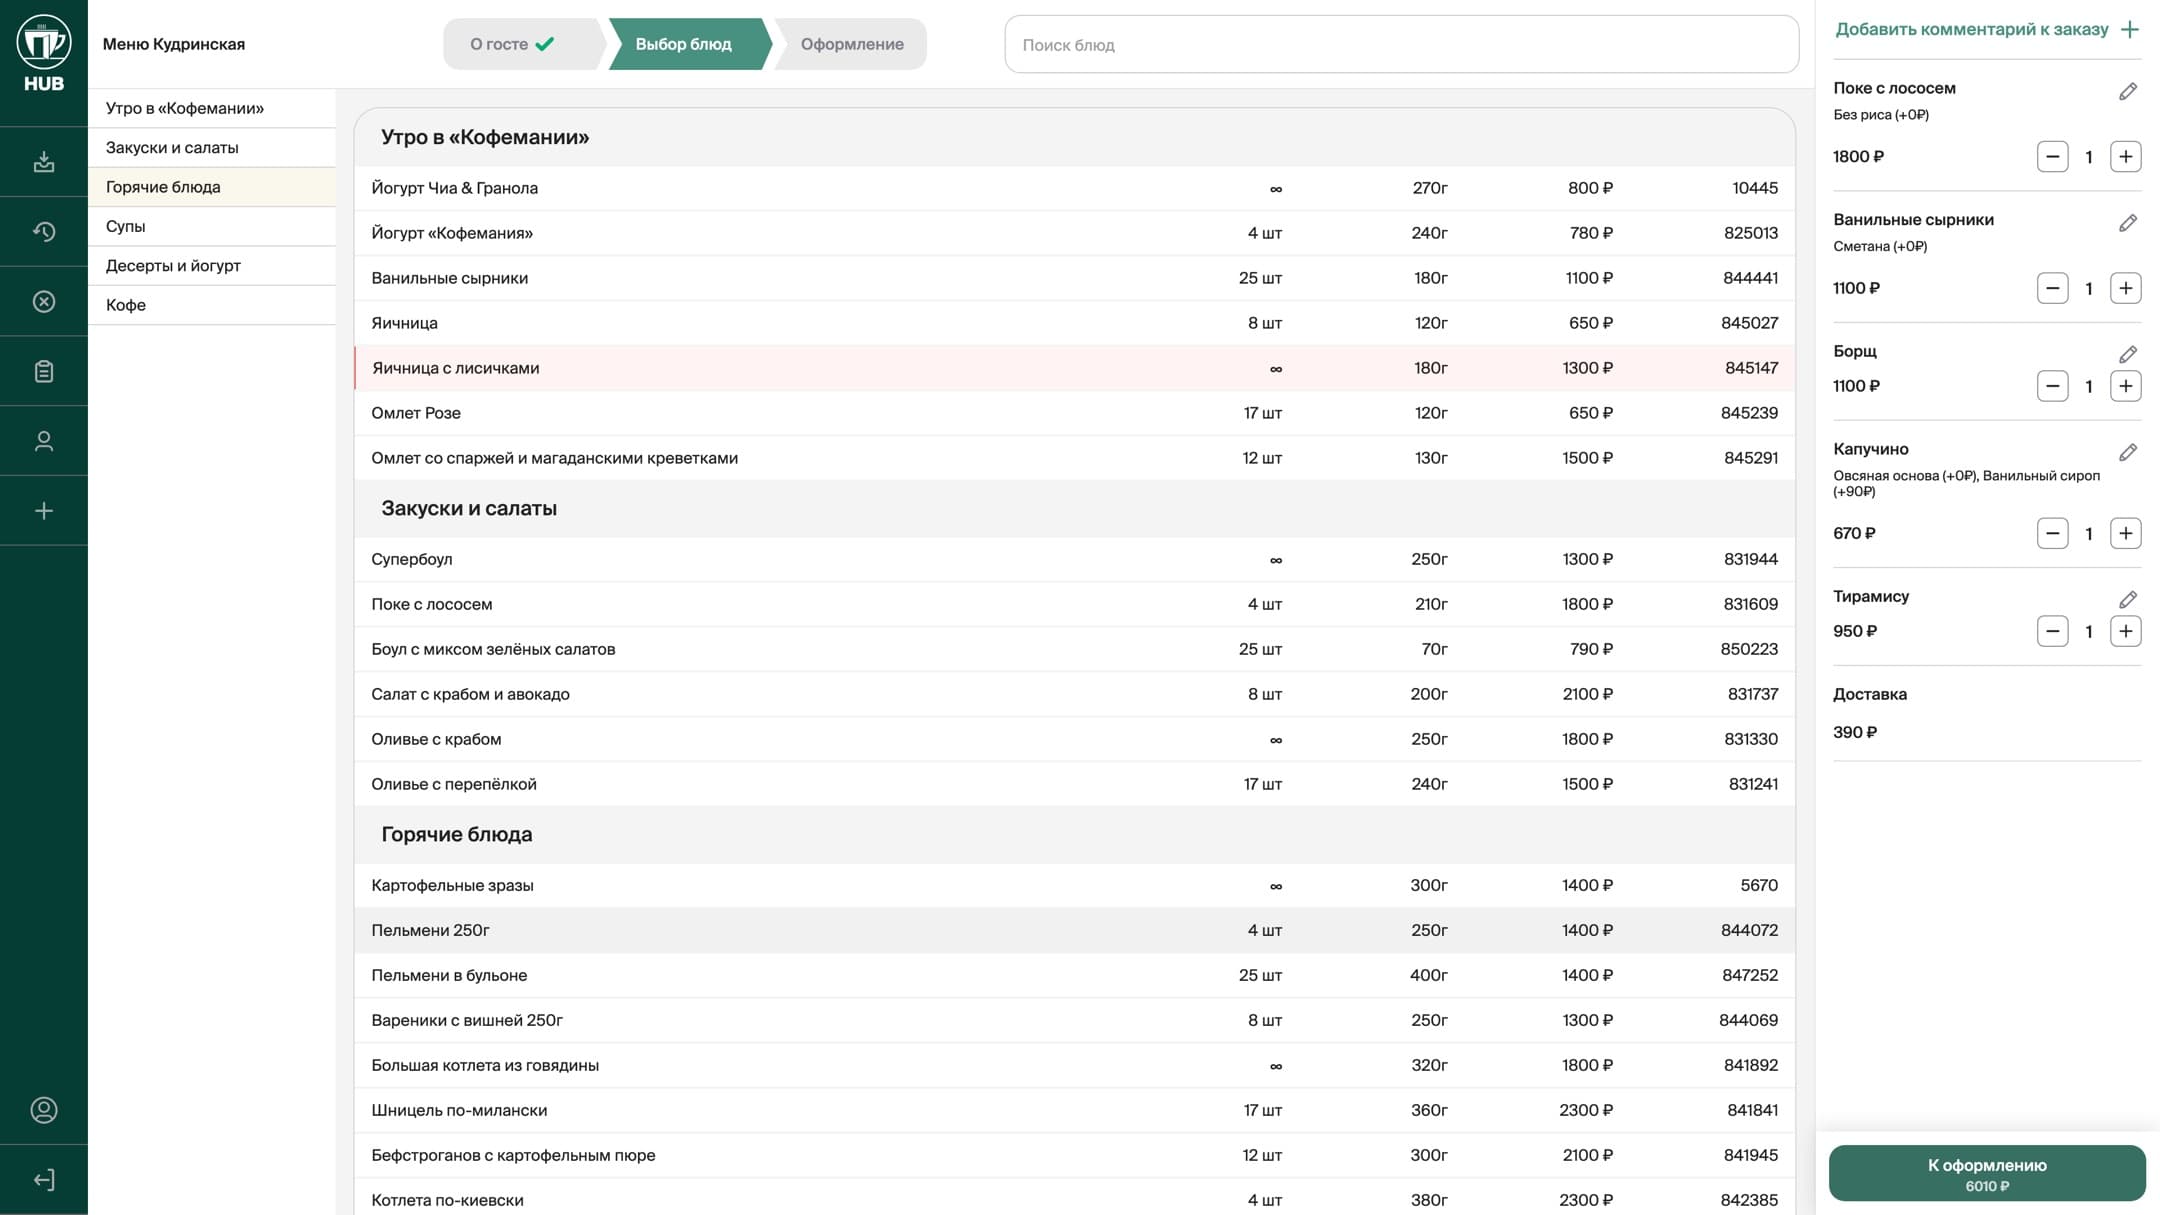Click the plus icon in sidebar
Viewport: 2160px width, 1215px height.
44,511
